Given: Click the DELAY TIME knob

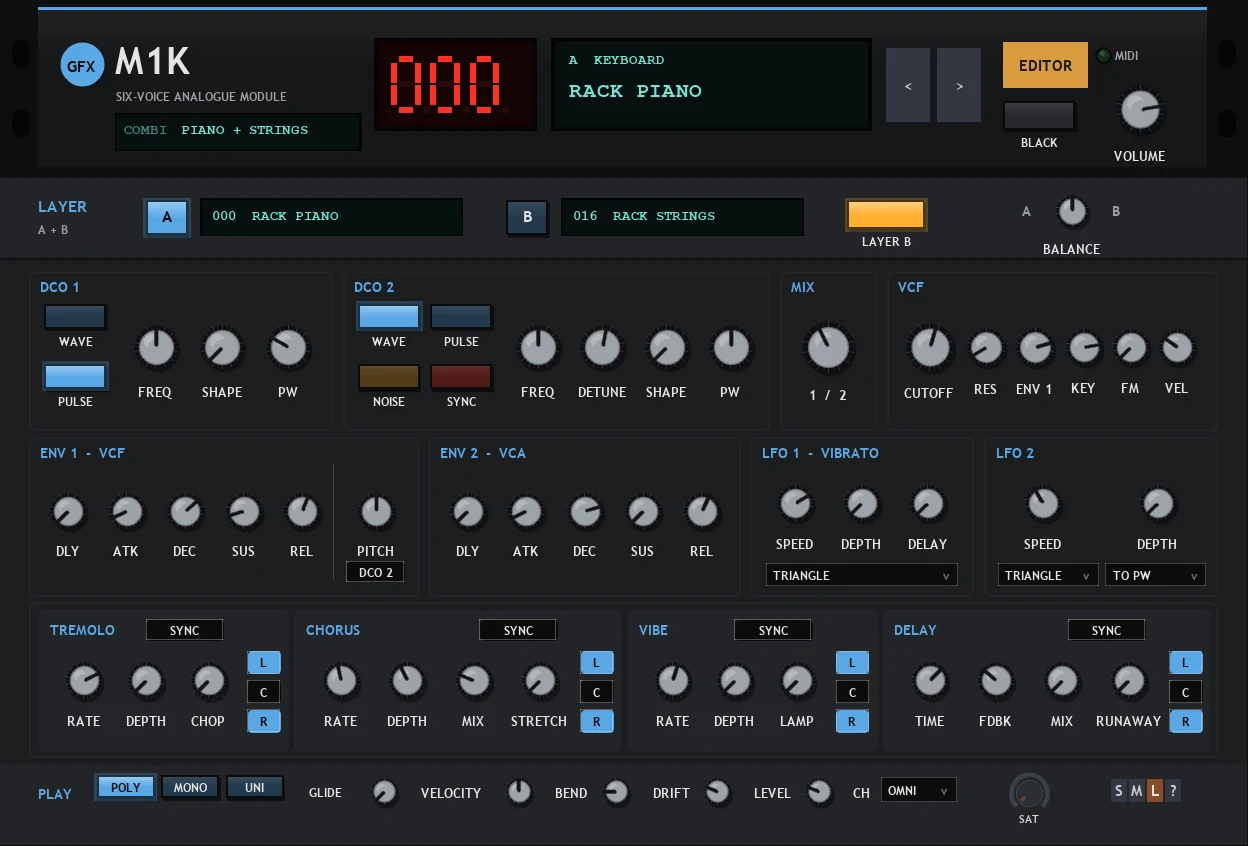Looking at the screenshot, I should coord(930,682).
